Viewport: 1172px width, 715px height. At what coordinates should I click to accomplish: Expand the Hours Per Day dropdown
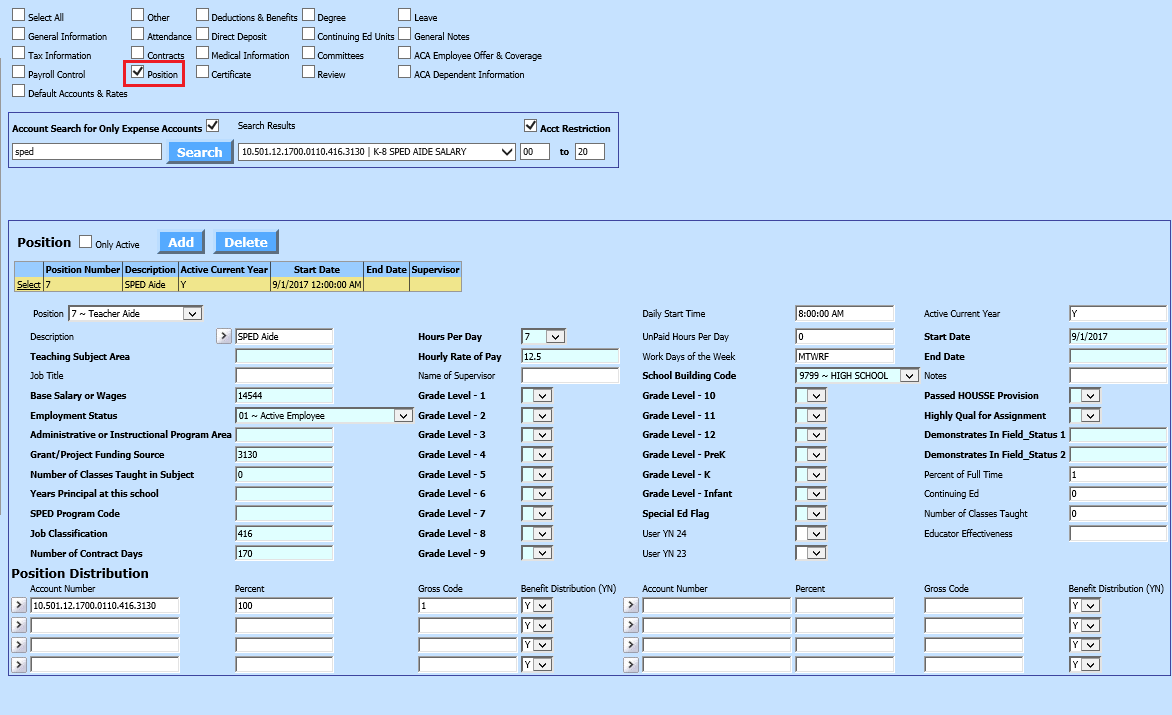[555, 337]
